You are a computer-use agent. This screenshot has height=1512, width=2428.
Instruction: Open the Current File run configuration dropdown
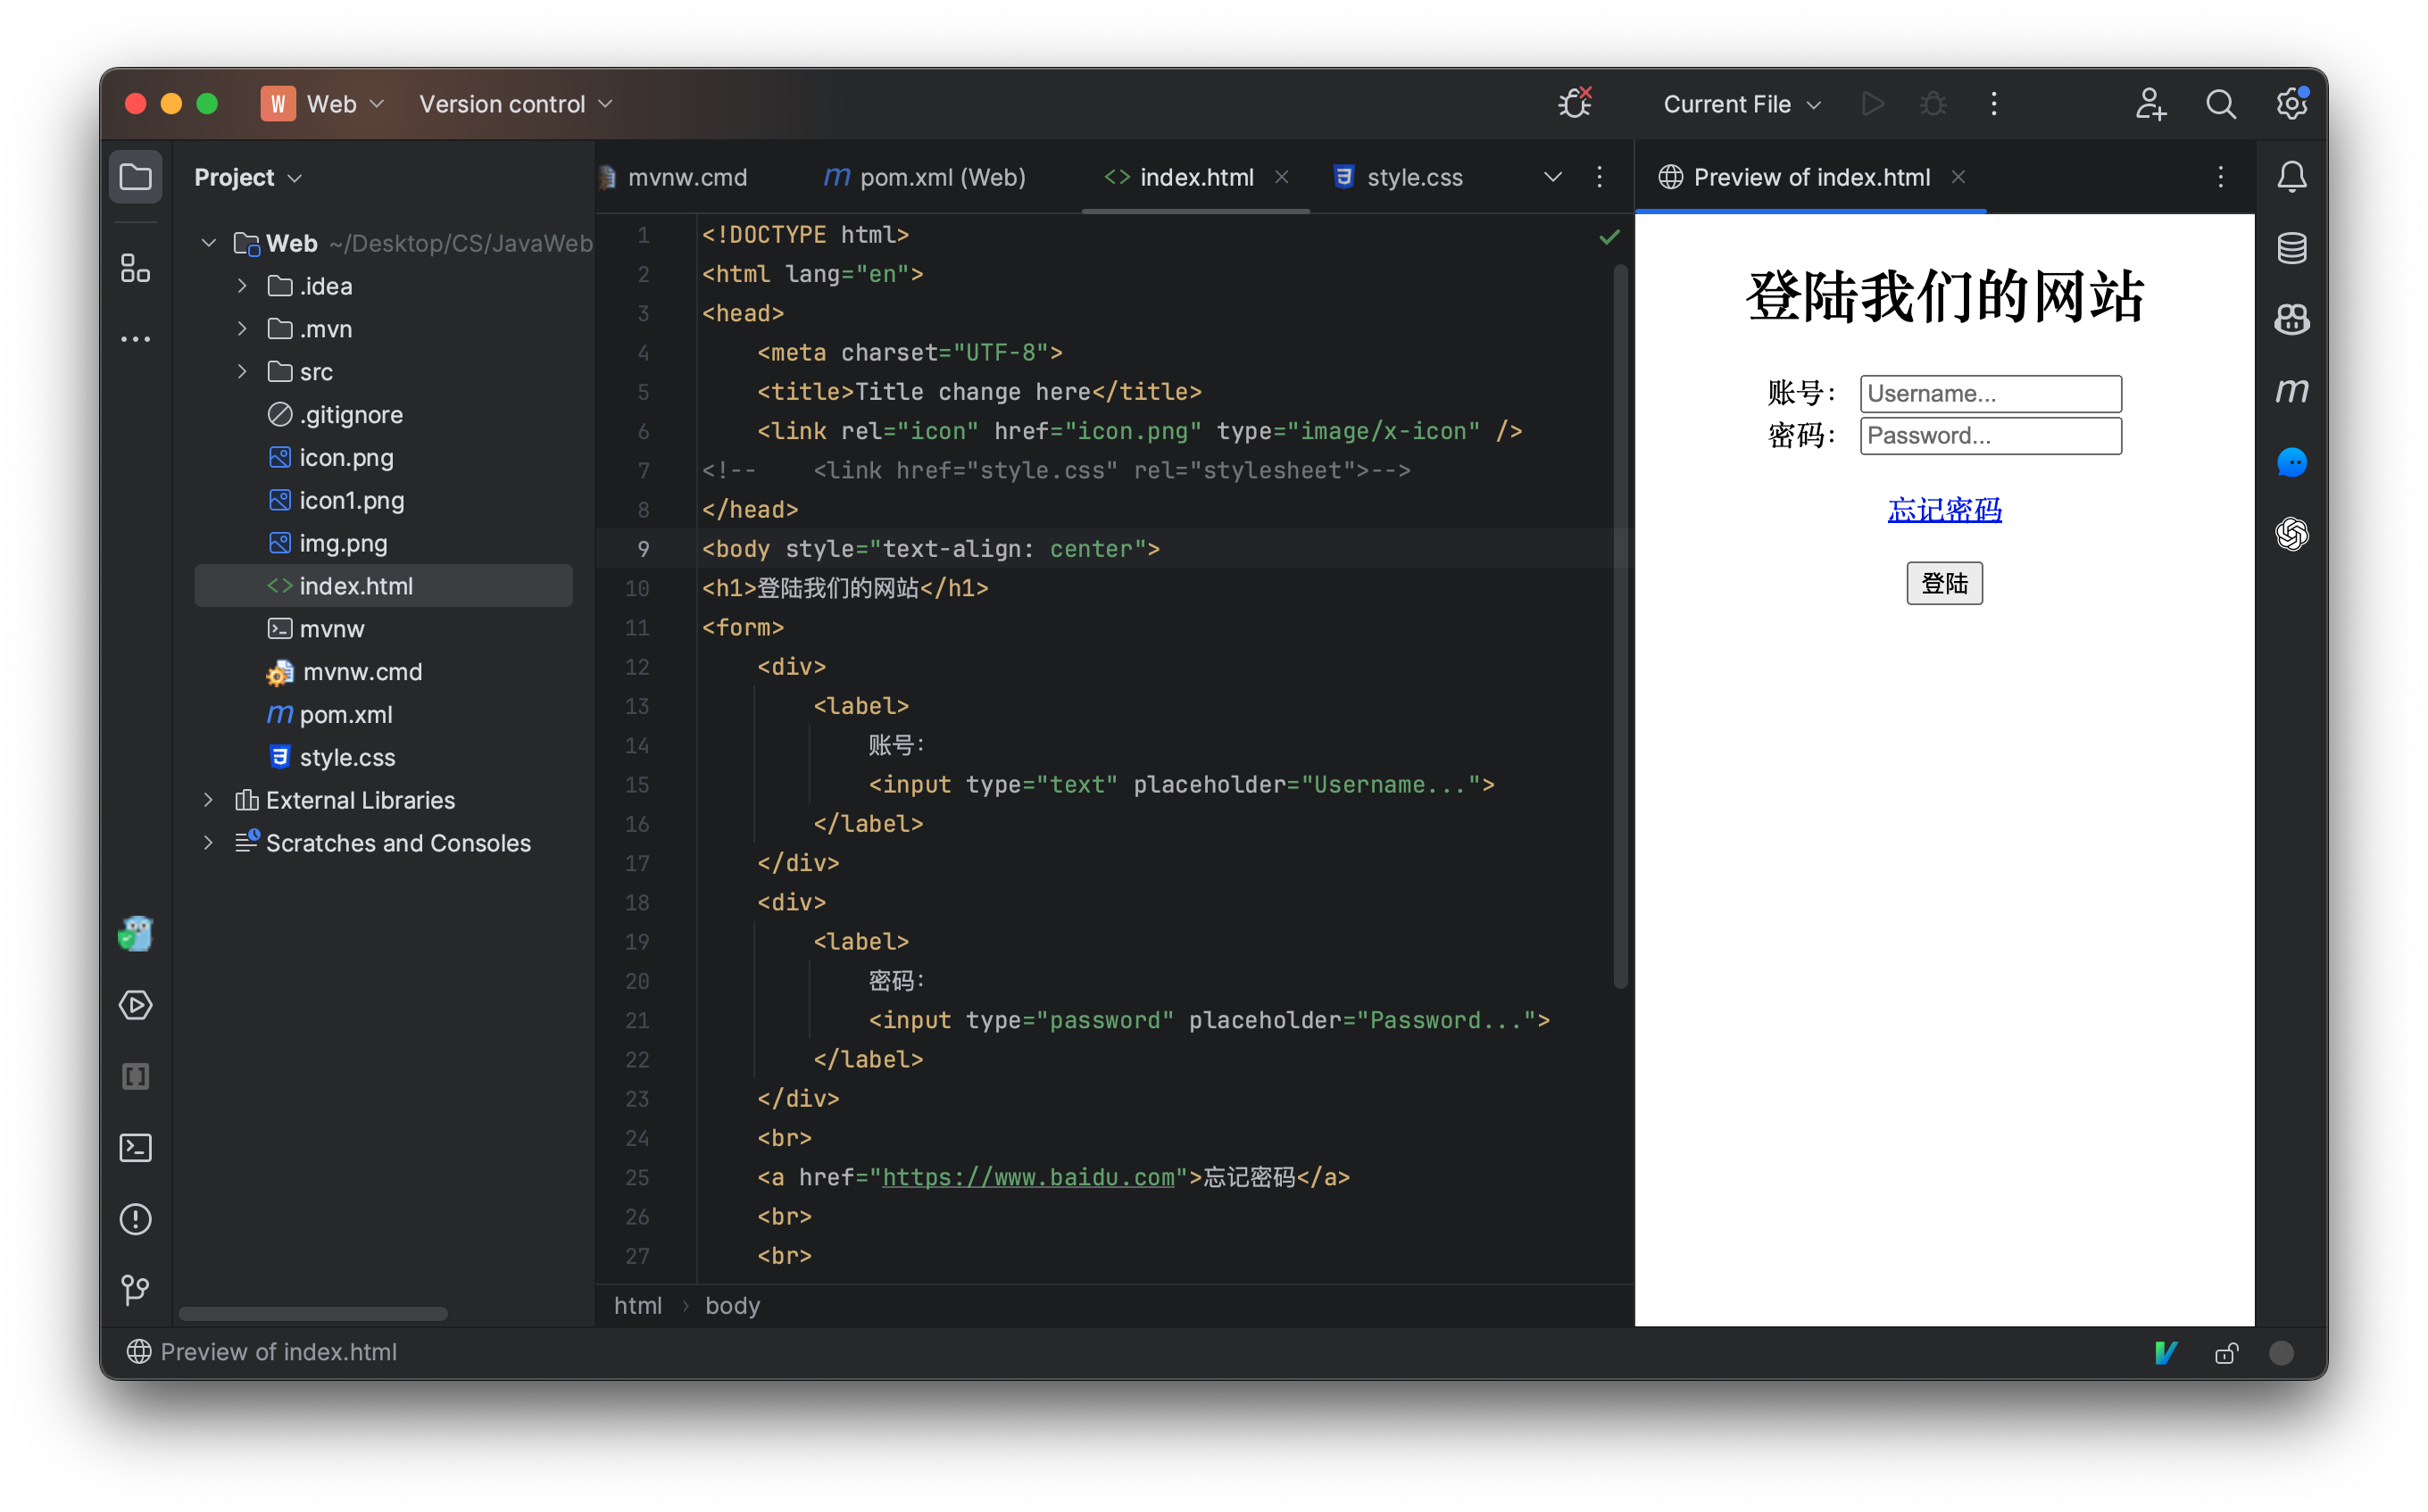coord(1740,103)
